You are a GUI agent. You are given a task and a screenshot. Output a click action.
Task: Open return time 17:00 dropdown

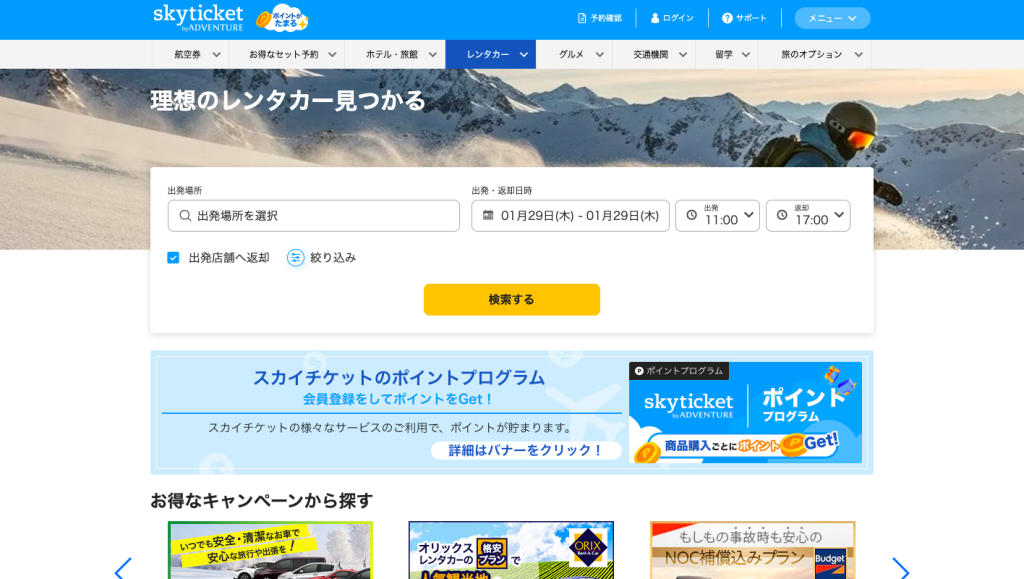(808, 216)
